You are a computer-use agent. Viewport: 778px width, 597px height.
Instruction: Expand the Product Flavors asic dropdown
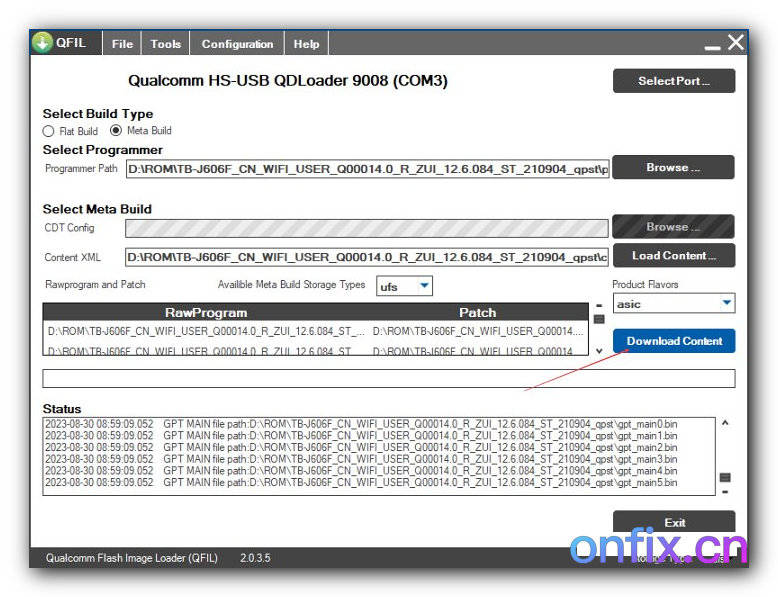[x=673, y=303]
